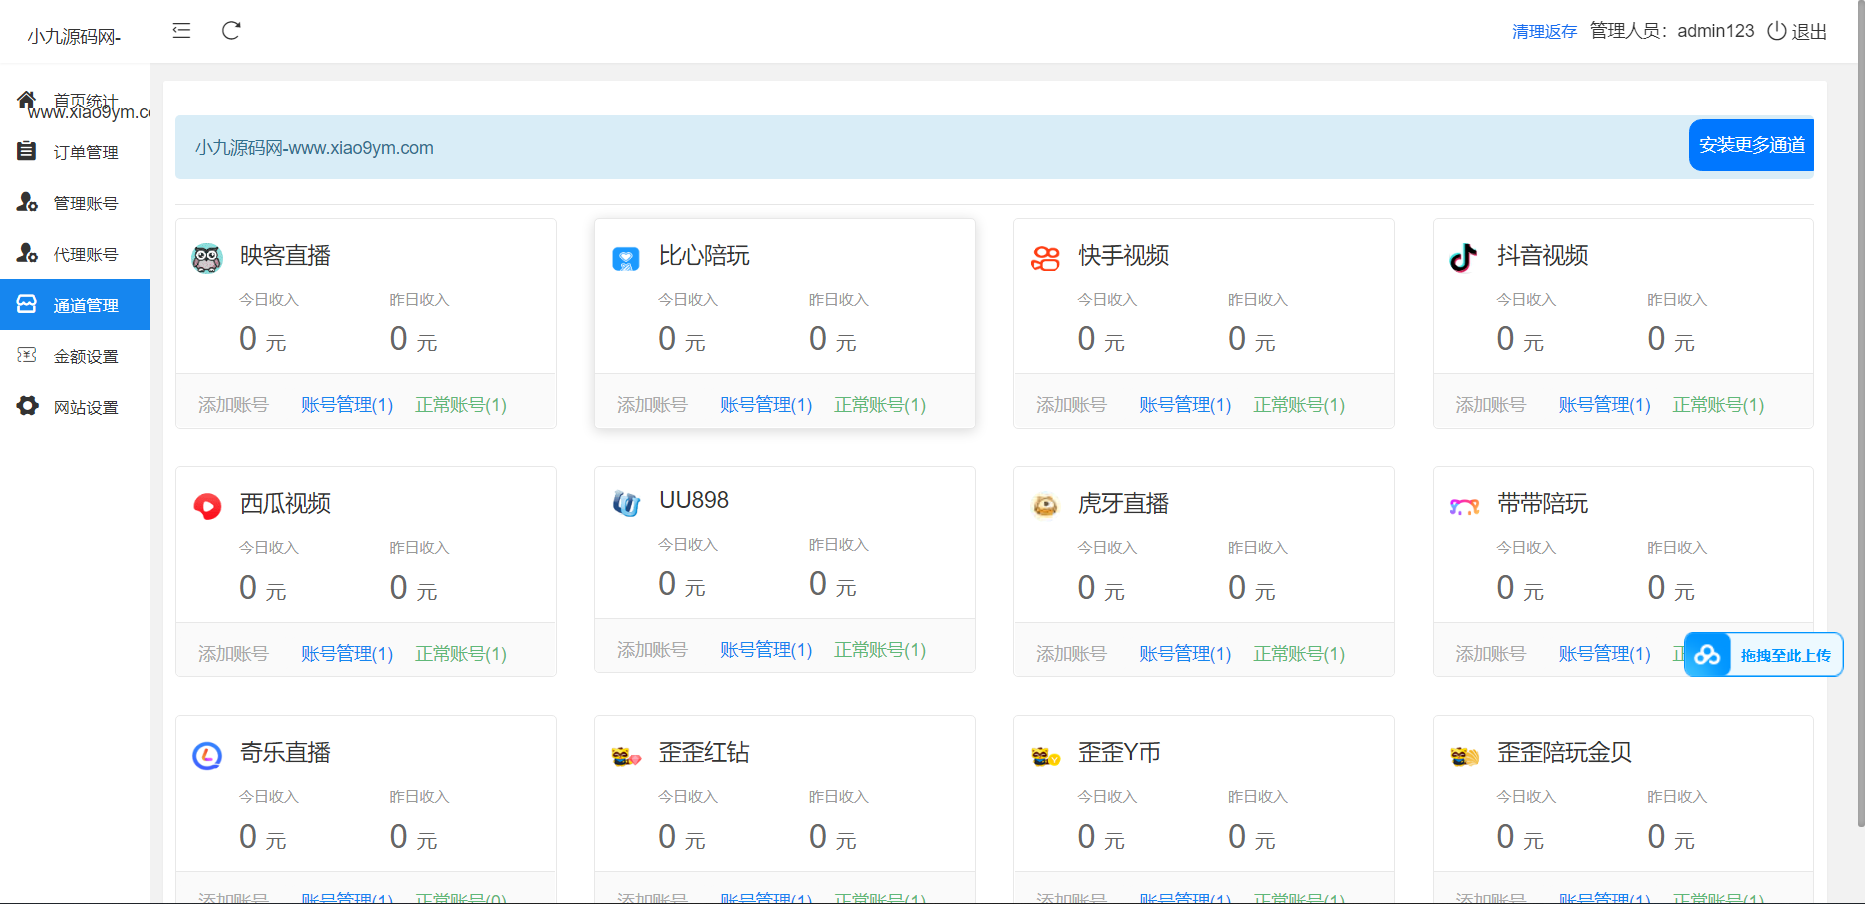The width and height of the screenshot is (1865, 904).
Task: Click the 清理返存 link
Action: [x=1544, y=31]
